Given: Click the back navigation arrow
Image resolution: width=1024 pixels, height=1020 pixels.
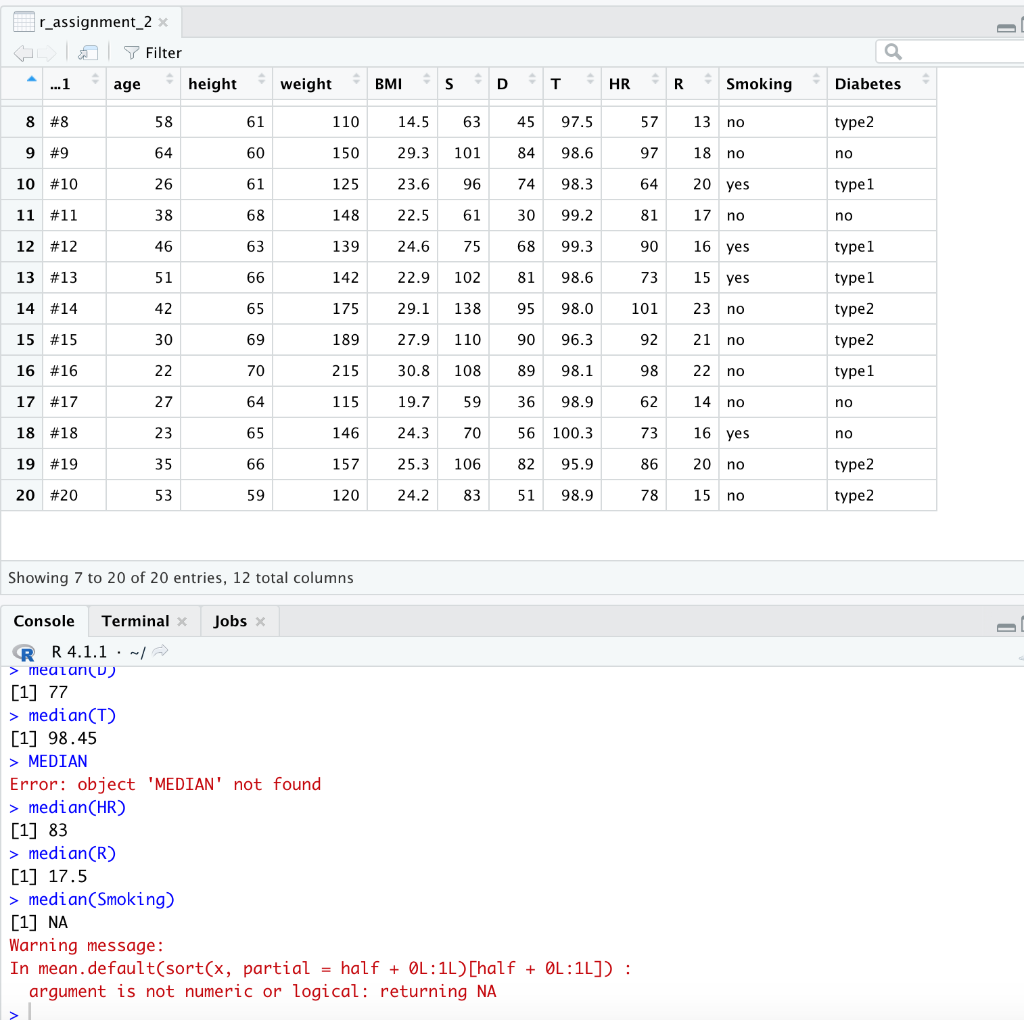Looking at the screenshot, I should pos(23,52).
